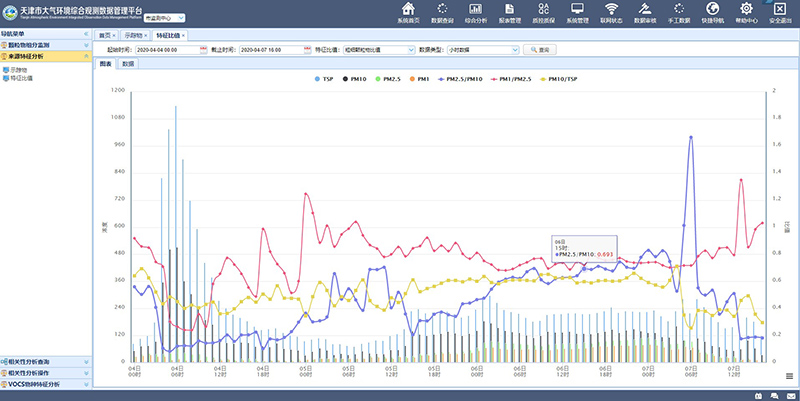Toggle PM10/TSP series in legend
The image size is (800, 401).
(563, 78)
